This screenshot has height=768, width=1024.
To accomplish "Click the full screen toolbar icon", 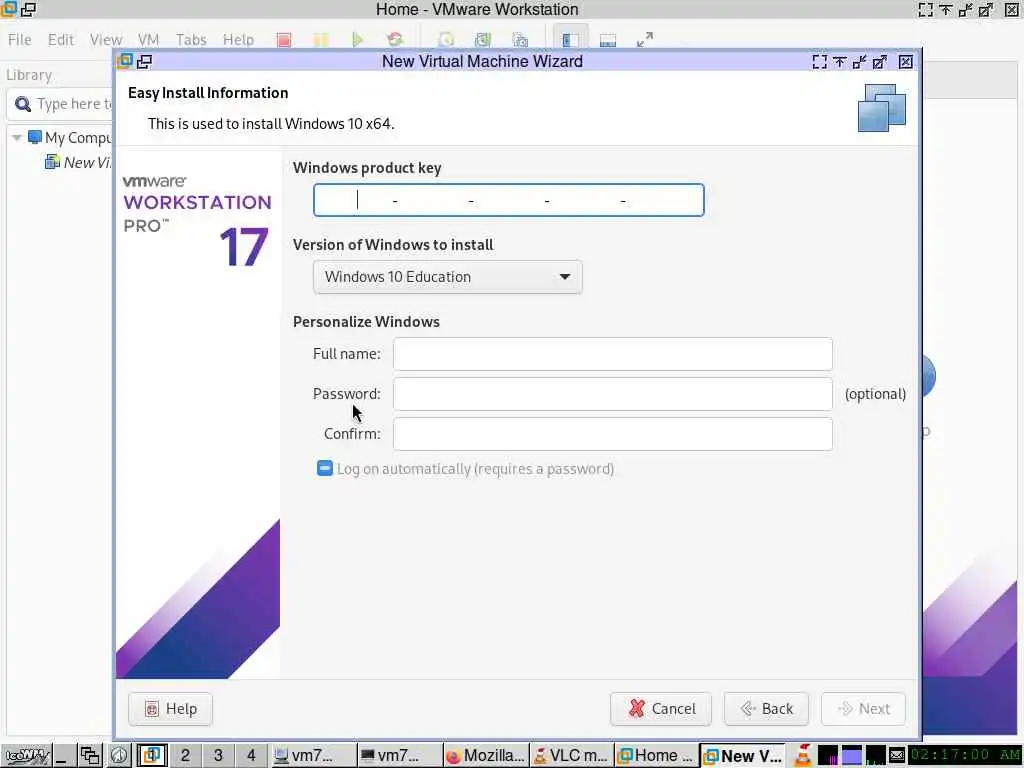I will tap(645, 40).
